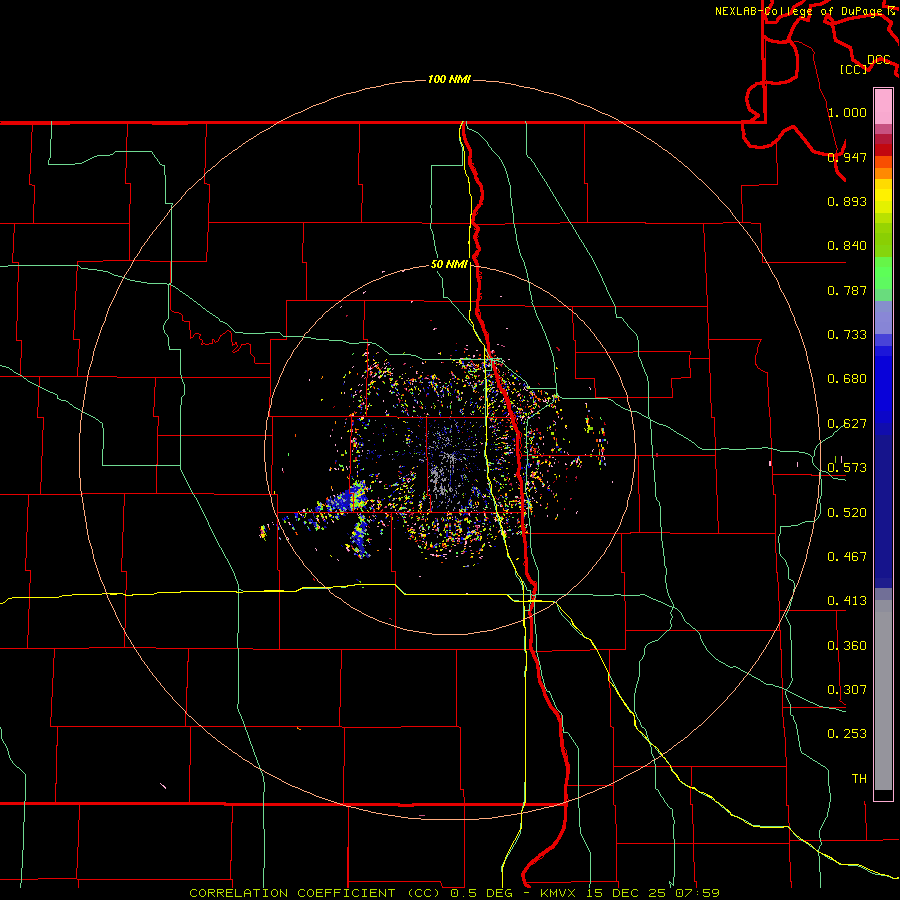Select the 0.627 legend value
The image size is (900, 900).
(x=847, y=423)
